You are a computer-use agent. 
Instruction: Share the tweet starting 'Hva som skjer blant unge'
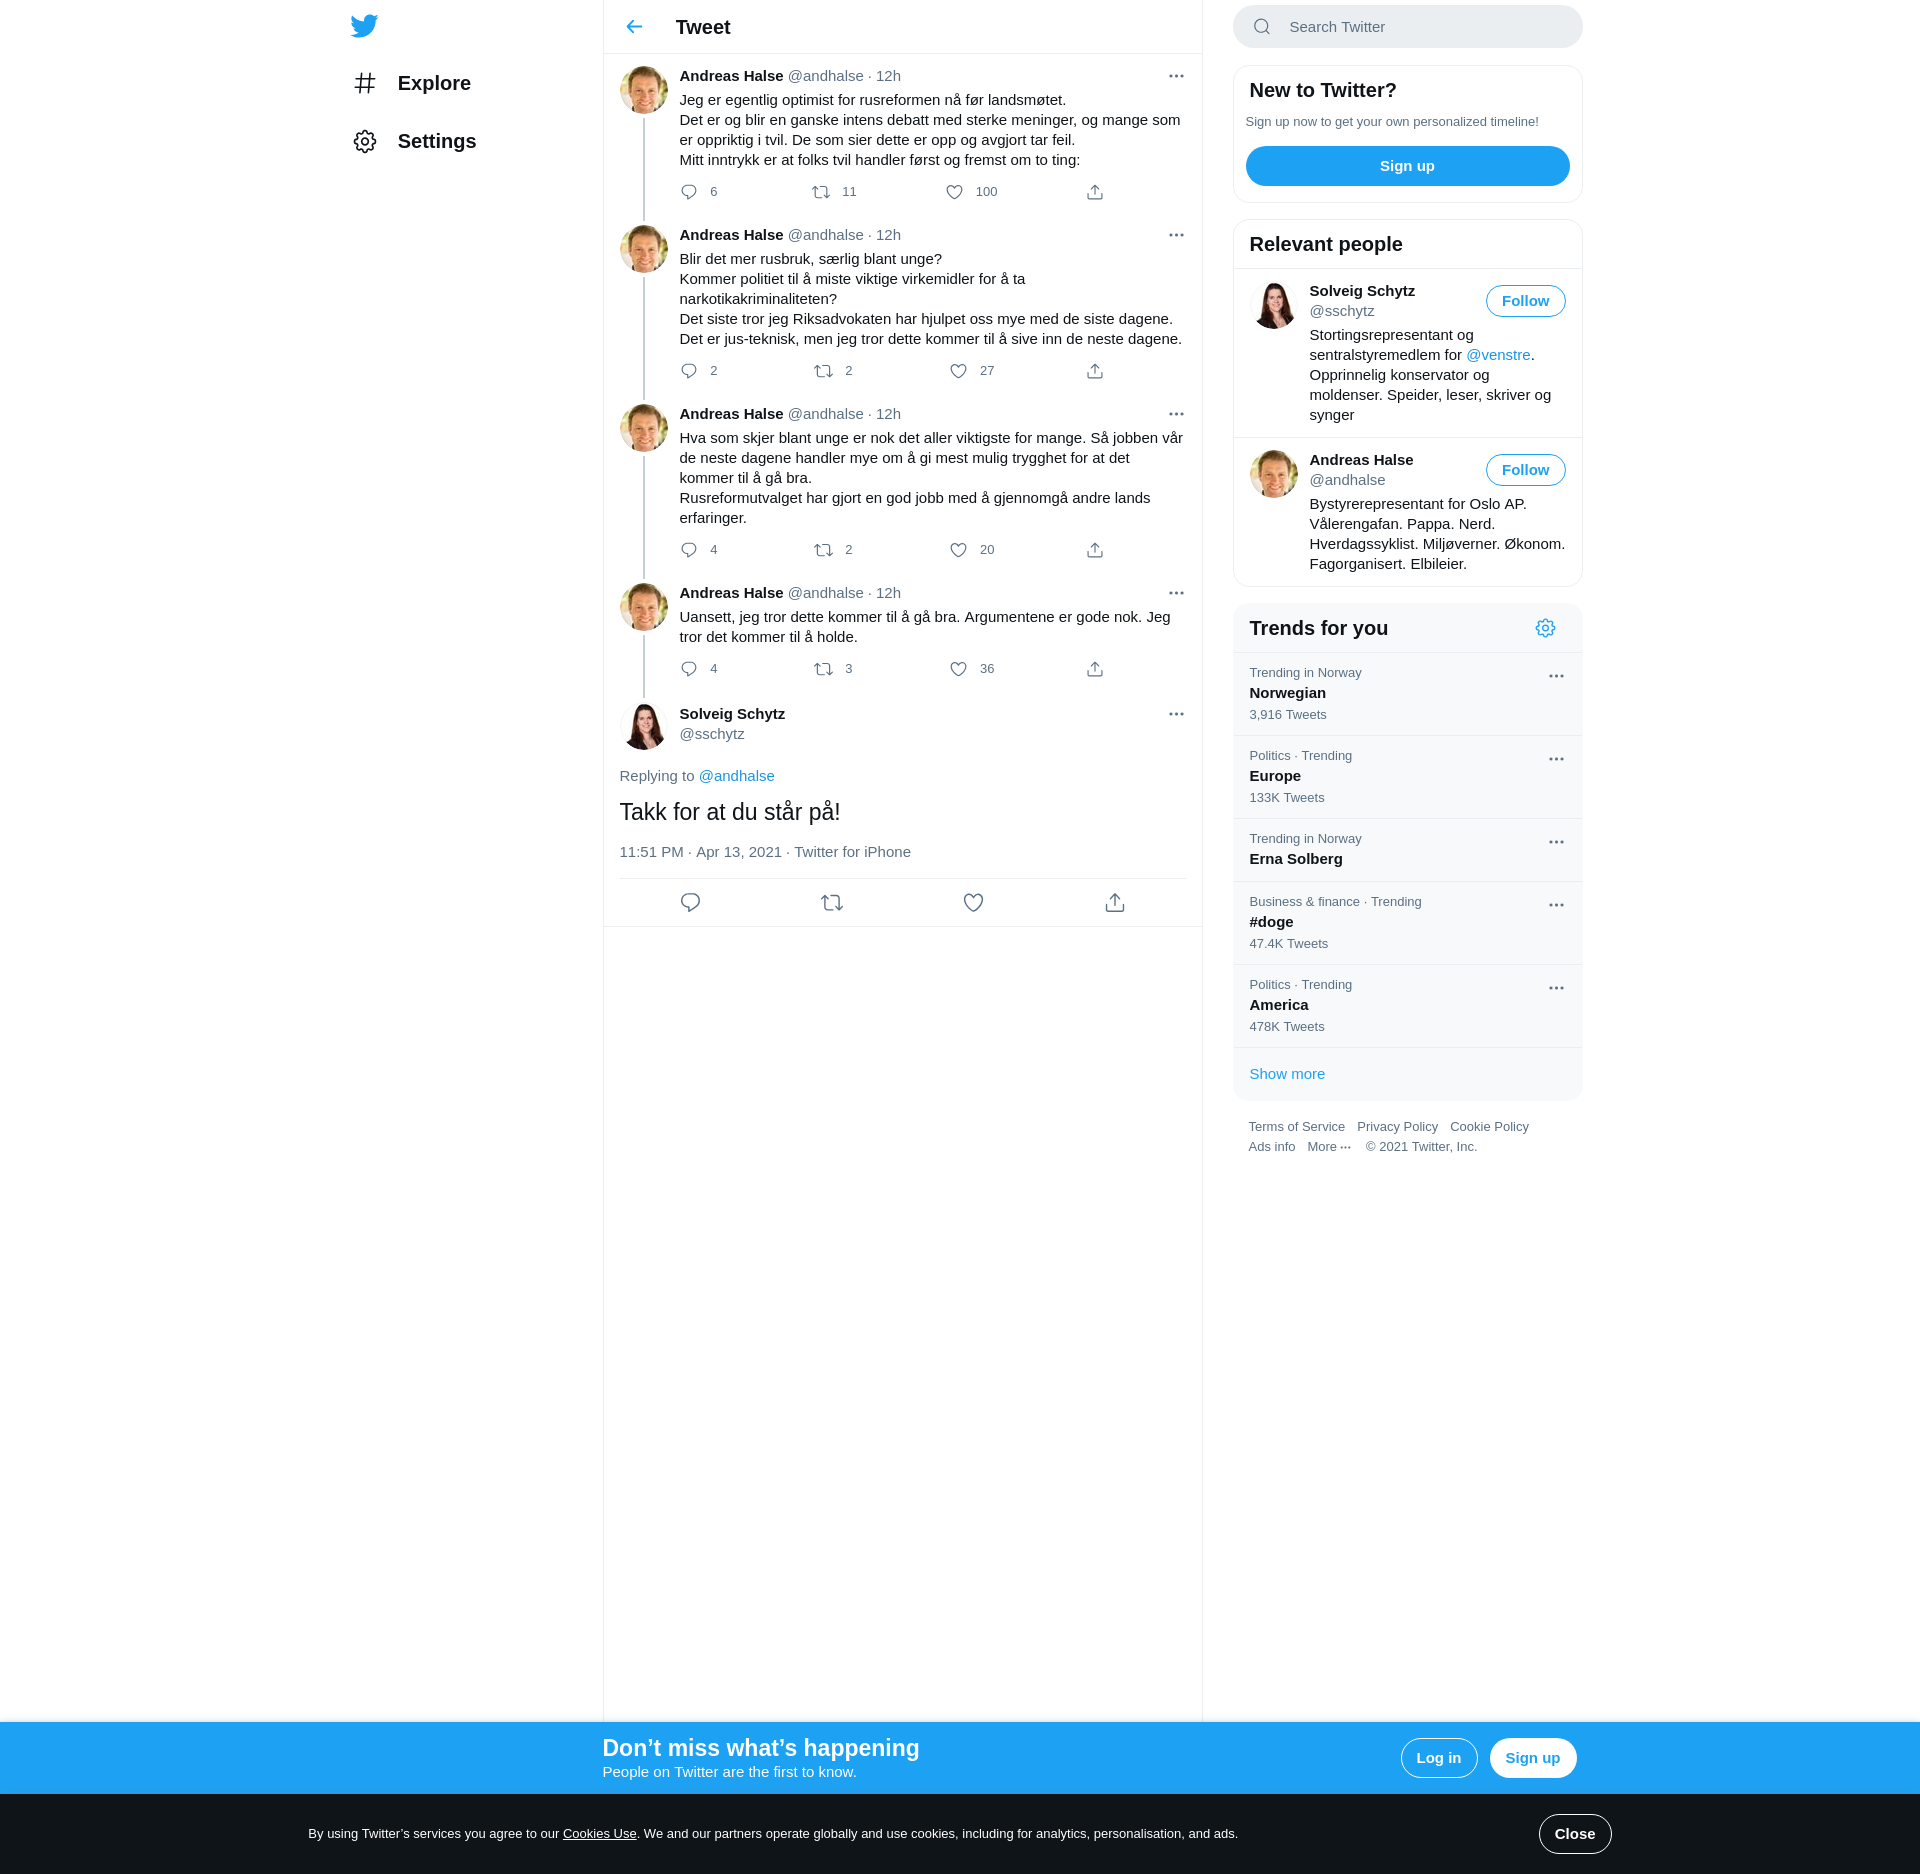coord(1095,550)
